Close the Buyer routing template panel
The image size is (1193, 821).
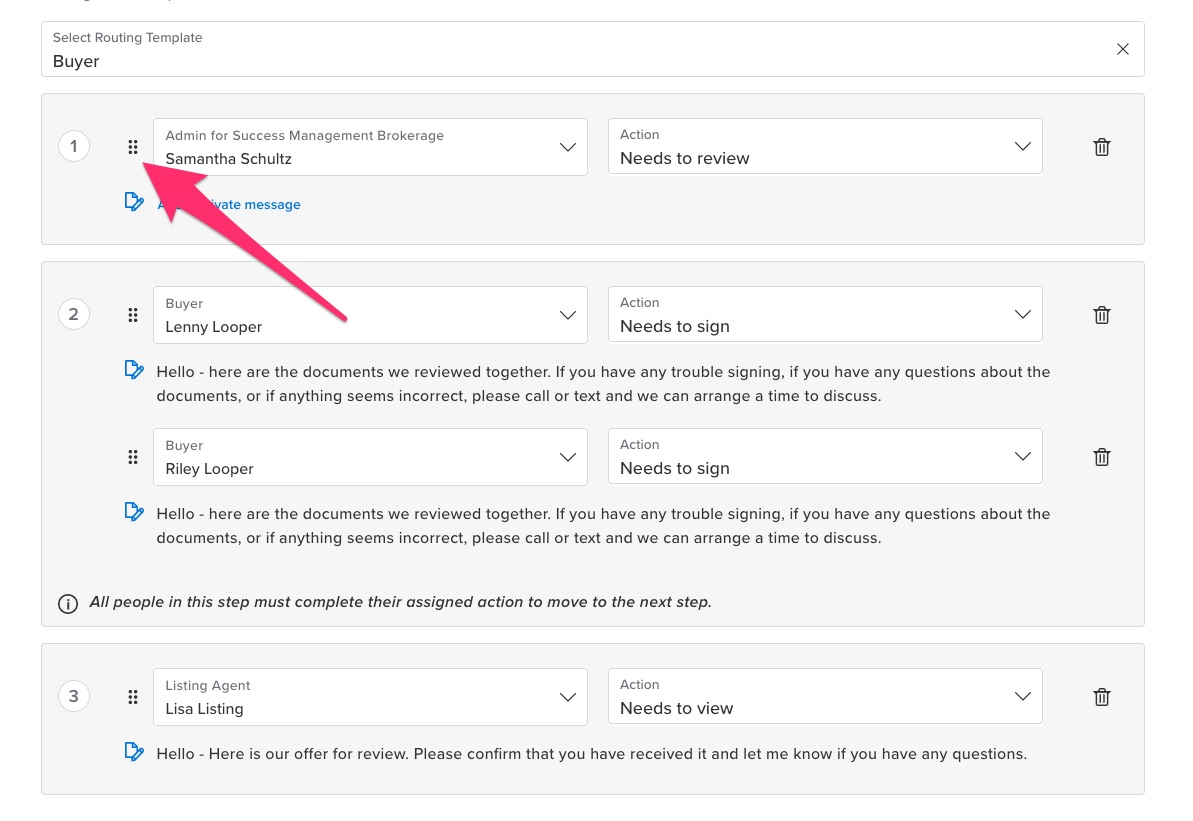click(1123, 48)
